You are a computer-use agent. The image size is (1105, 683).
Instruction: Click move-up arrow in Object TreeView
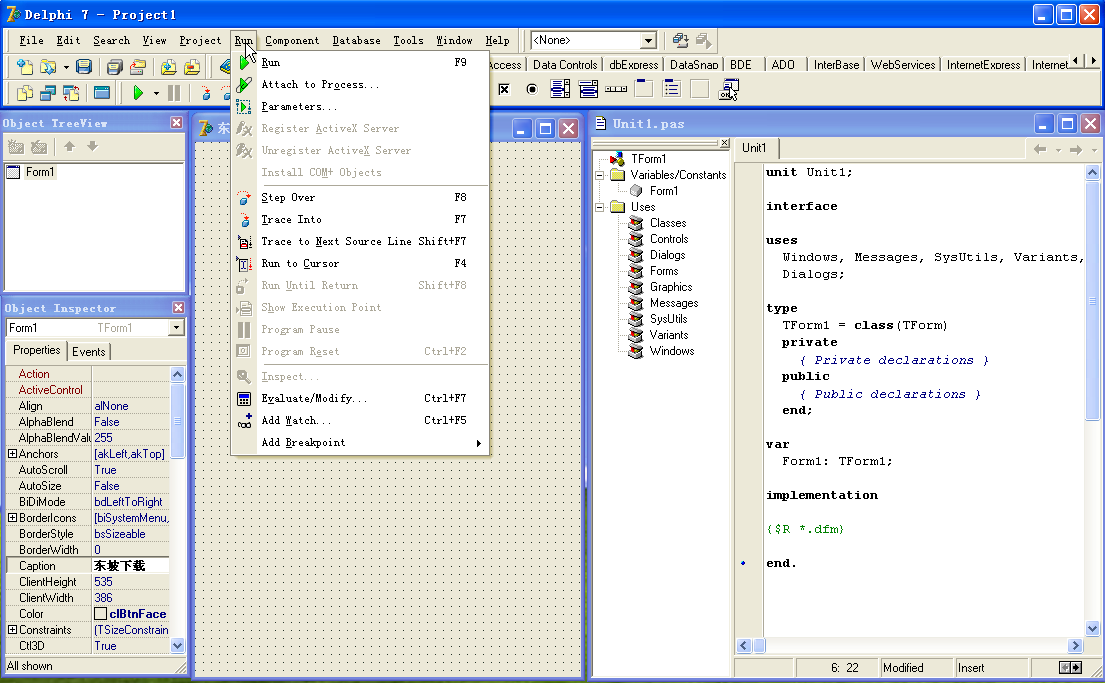(x=69, y=147)
